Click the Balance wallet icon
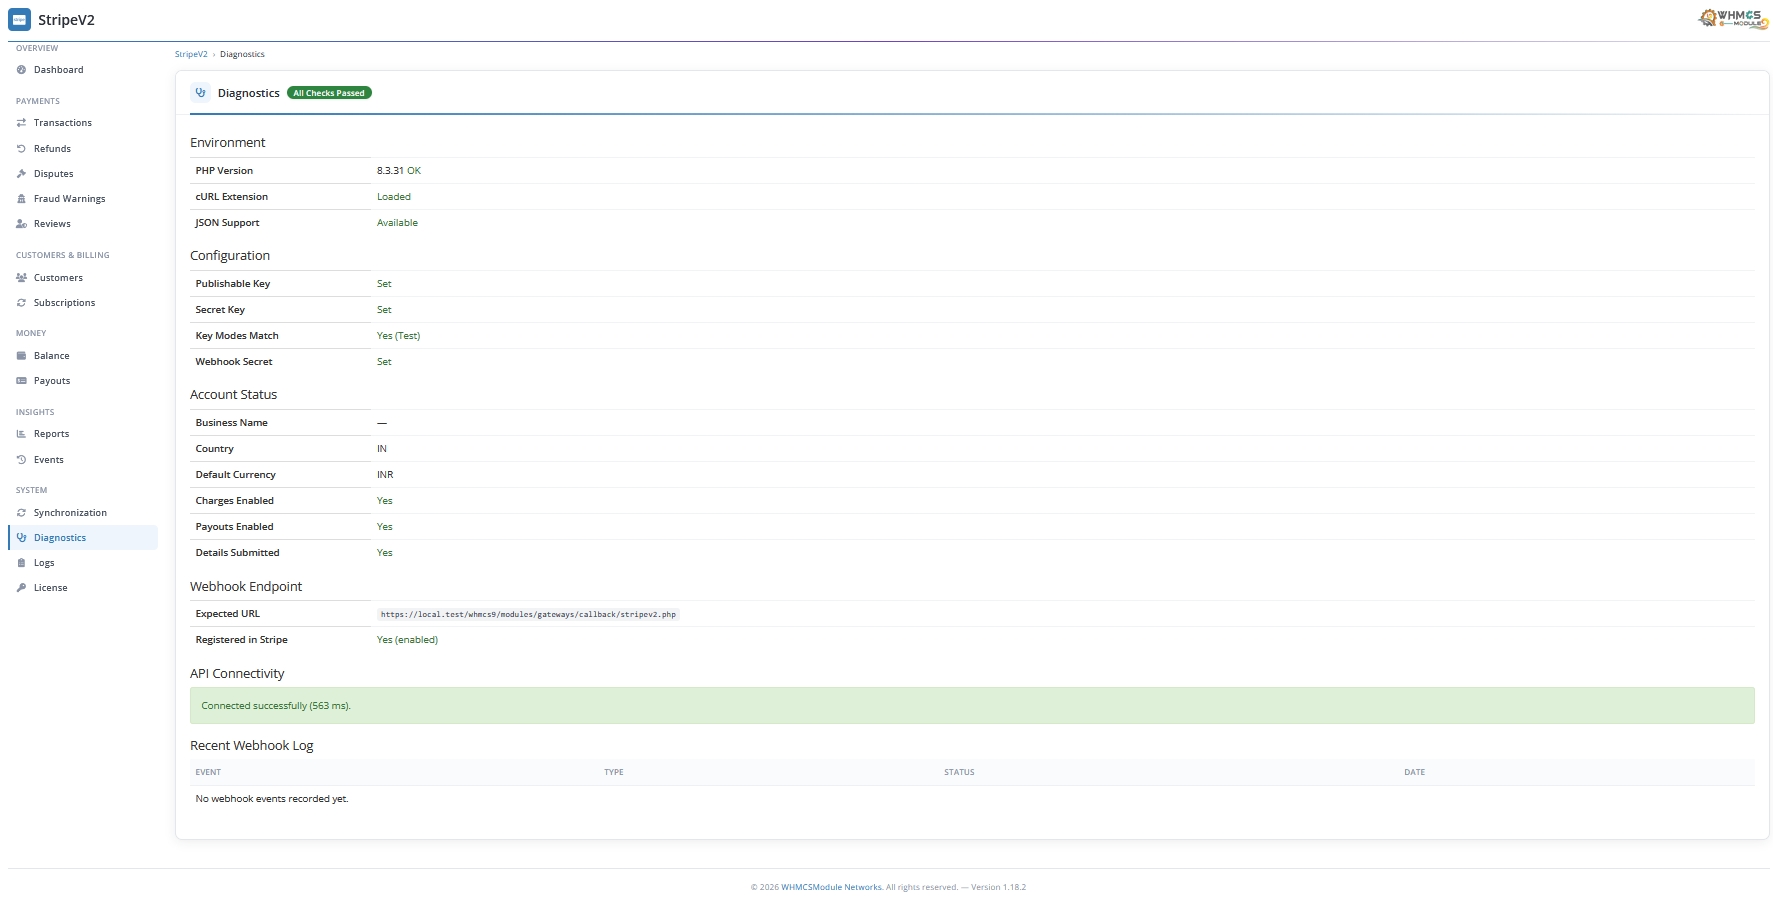Screen dimensions: 1773x901 21,356
